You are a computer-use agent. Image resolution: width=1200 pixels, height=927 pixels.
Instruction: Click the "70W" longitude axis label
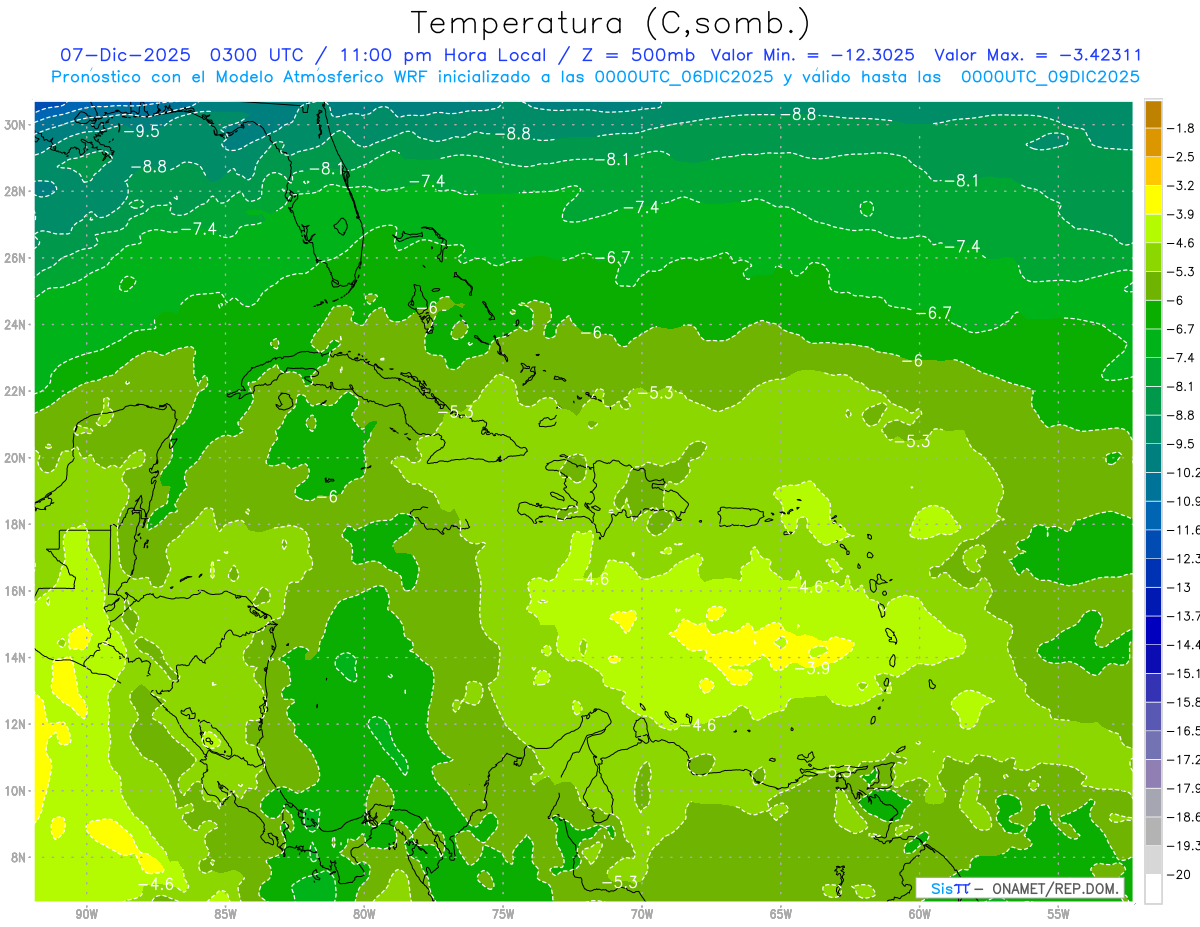click(x=642, y=914)
